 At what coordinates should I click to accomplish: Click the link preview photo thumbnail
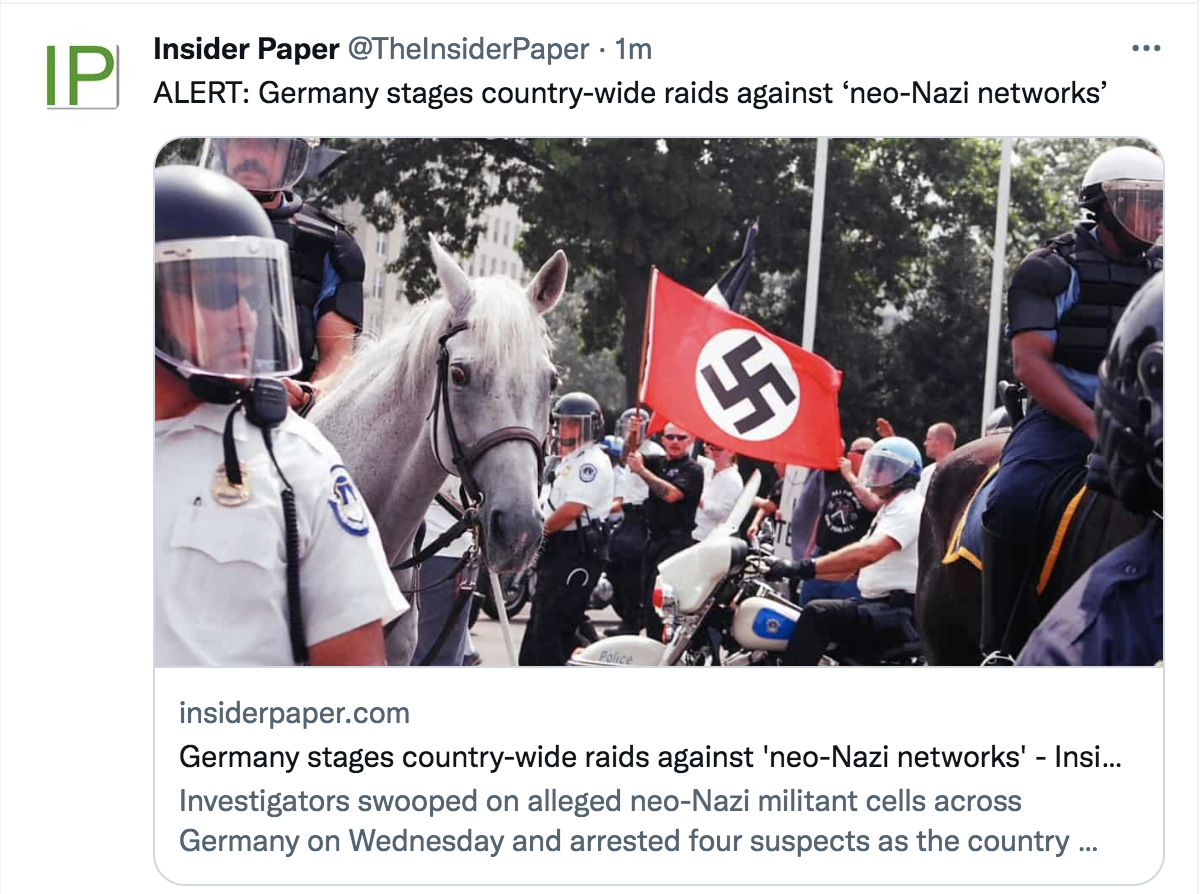tap(659, 401)
